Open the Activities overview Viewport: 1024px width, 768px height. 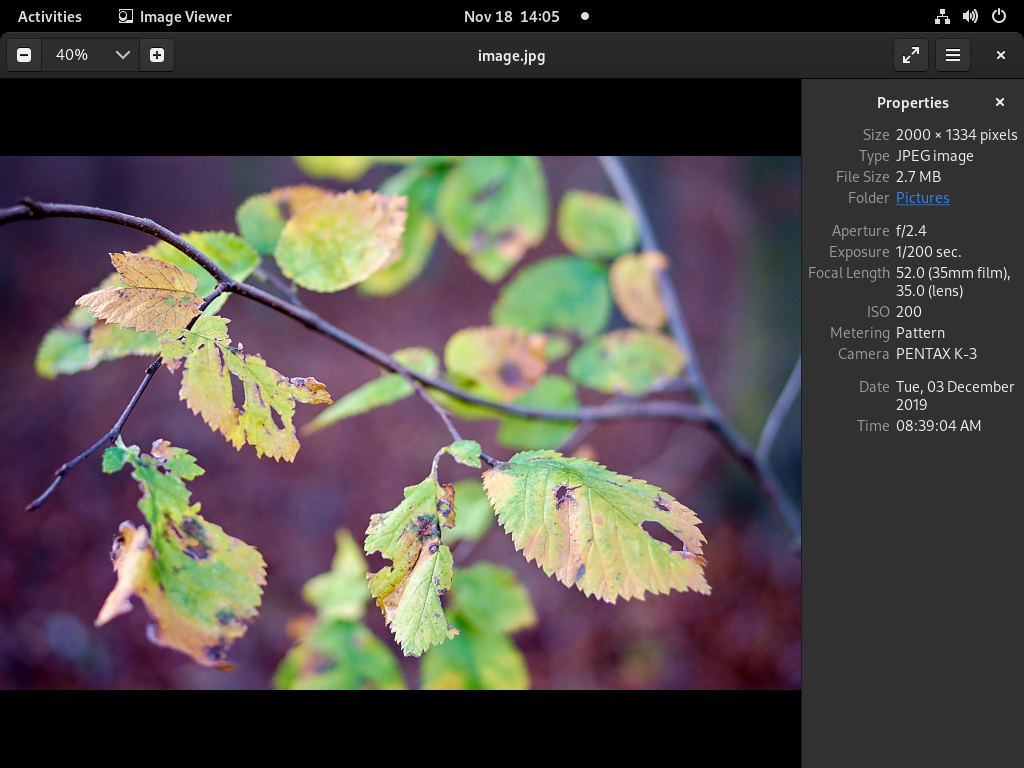(50, 16)
